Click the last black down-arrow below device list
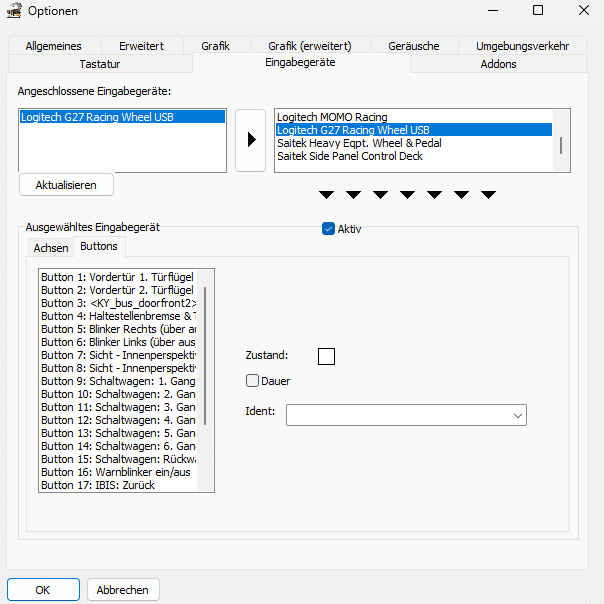Screen dimensions: 604x604 [x=488, y=195]
